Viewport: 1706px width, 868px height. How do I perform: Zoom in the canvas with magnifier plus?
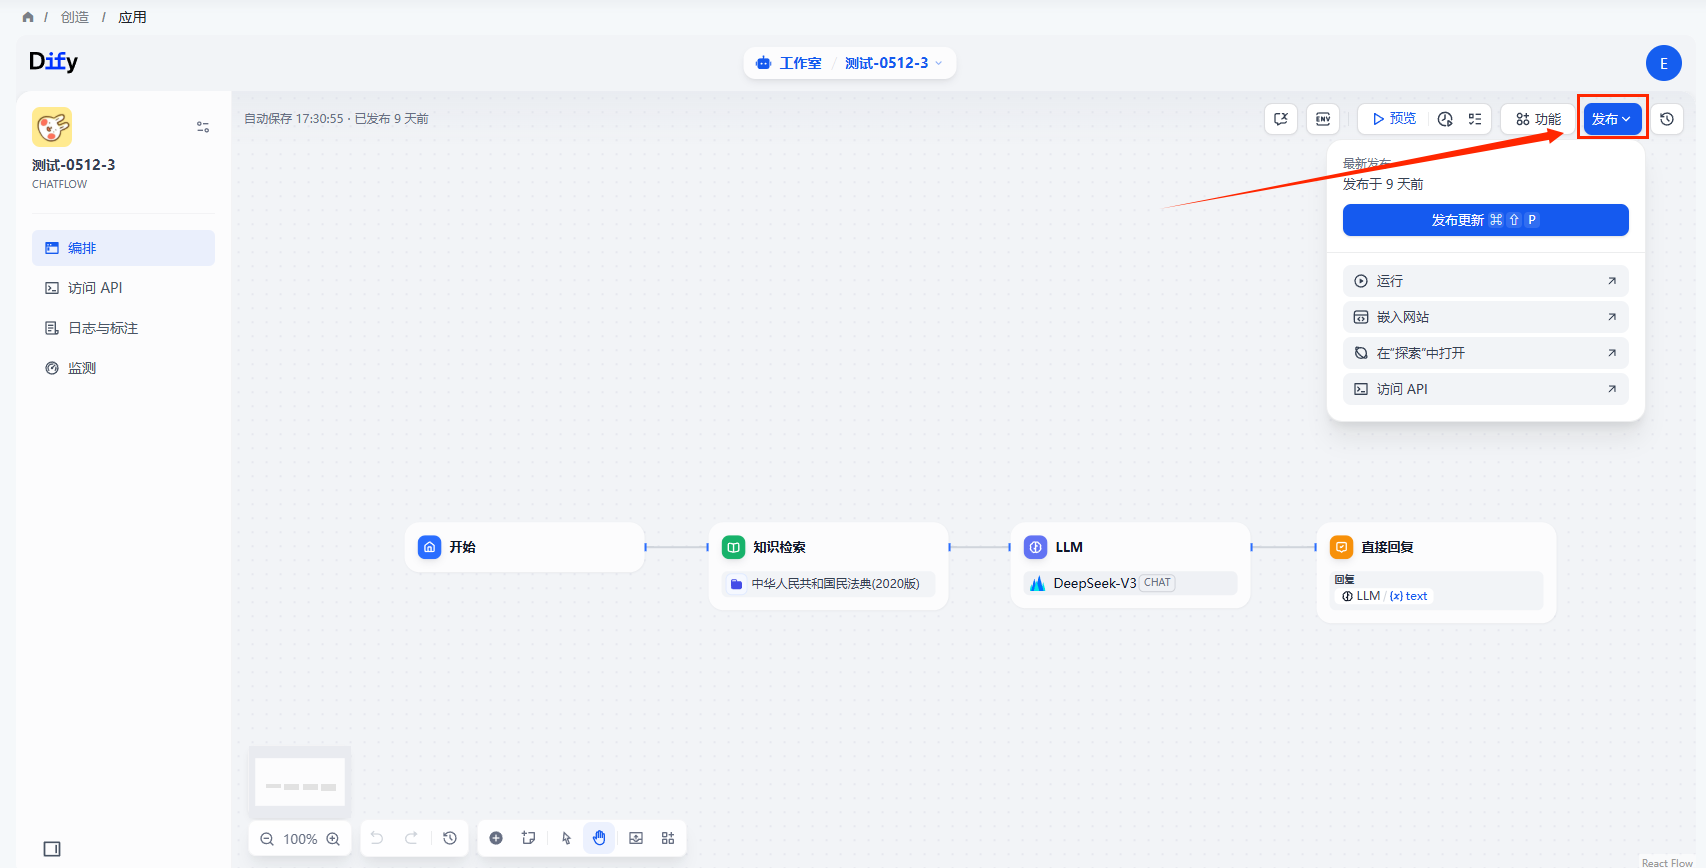333,839
